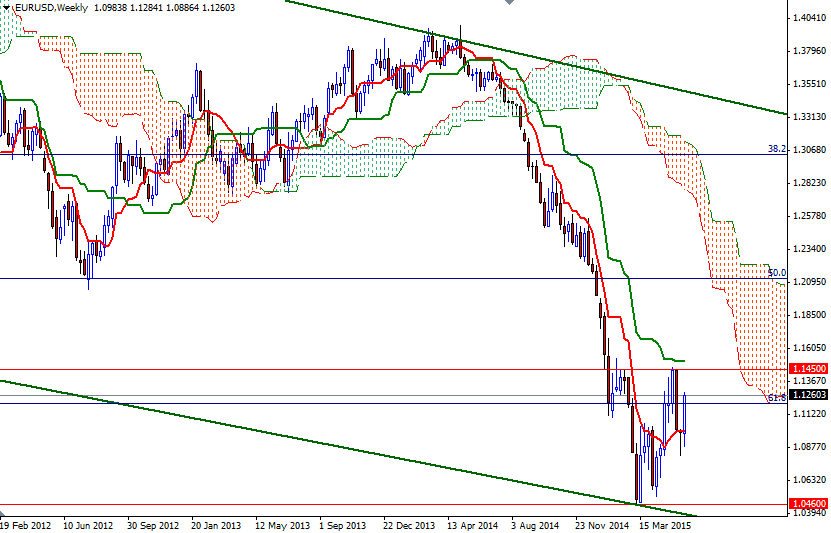
Task: Click the 1.13670 price scale value
Action: coord(809,381)
